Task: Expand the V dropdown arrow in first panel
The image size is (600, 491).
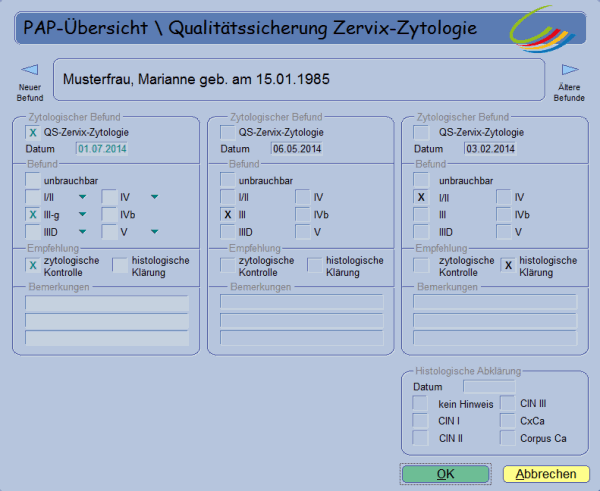Action: (155, 233)
